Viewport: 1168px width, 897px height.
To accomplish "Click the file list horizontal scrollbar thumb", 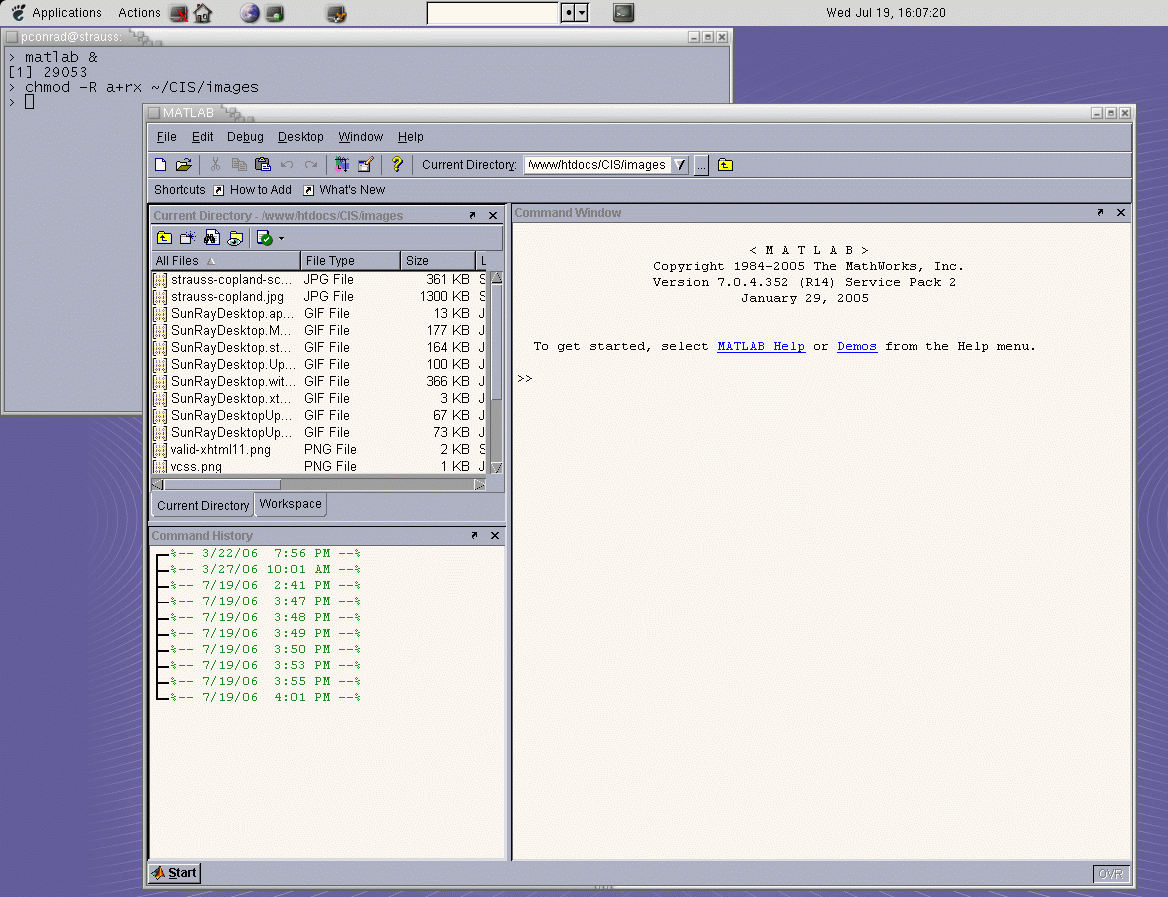I will coord(222,484).
